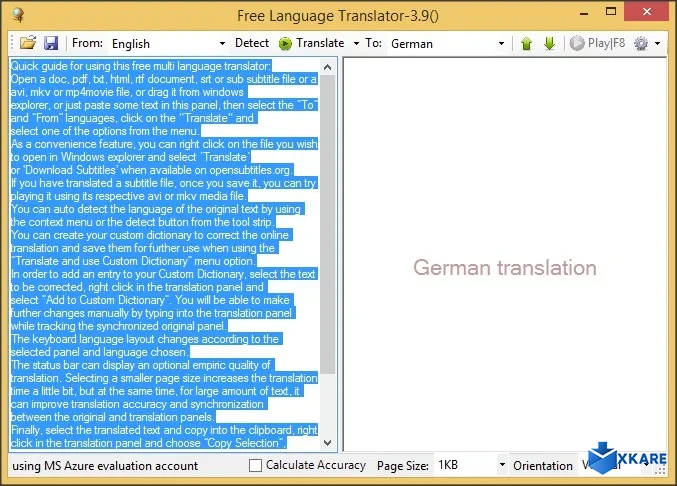Viewport: 677px width, 486px height.
Task: Open the Page Size dropdown showing 1KB
Action: [471, 465]
